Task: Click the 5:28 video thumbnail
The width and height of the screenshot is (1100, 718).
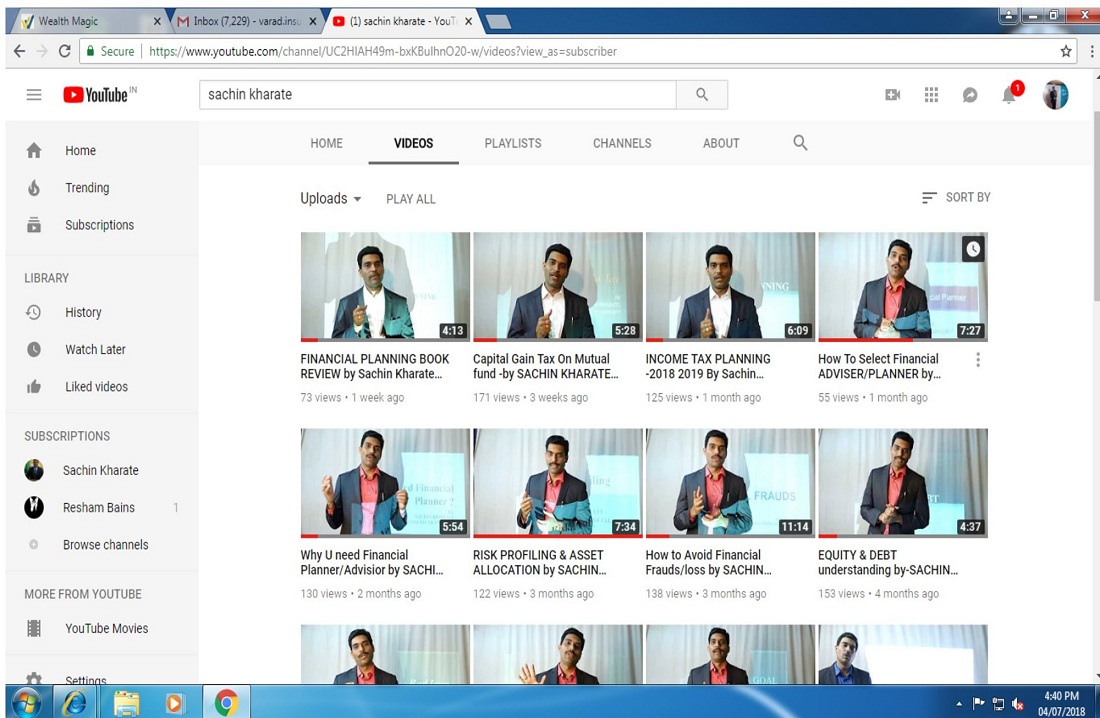Action: tap(558, 286)
